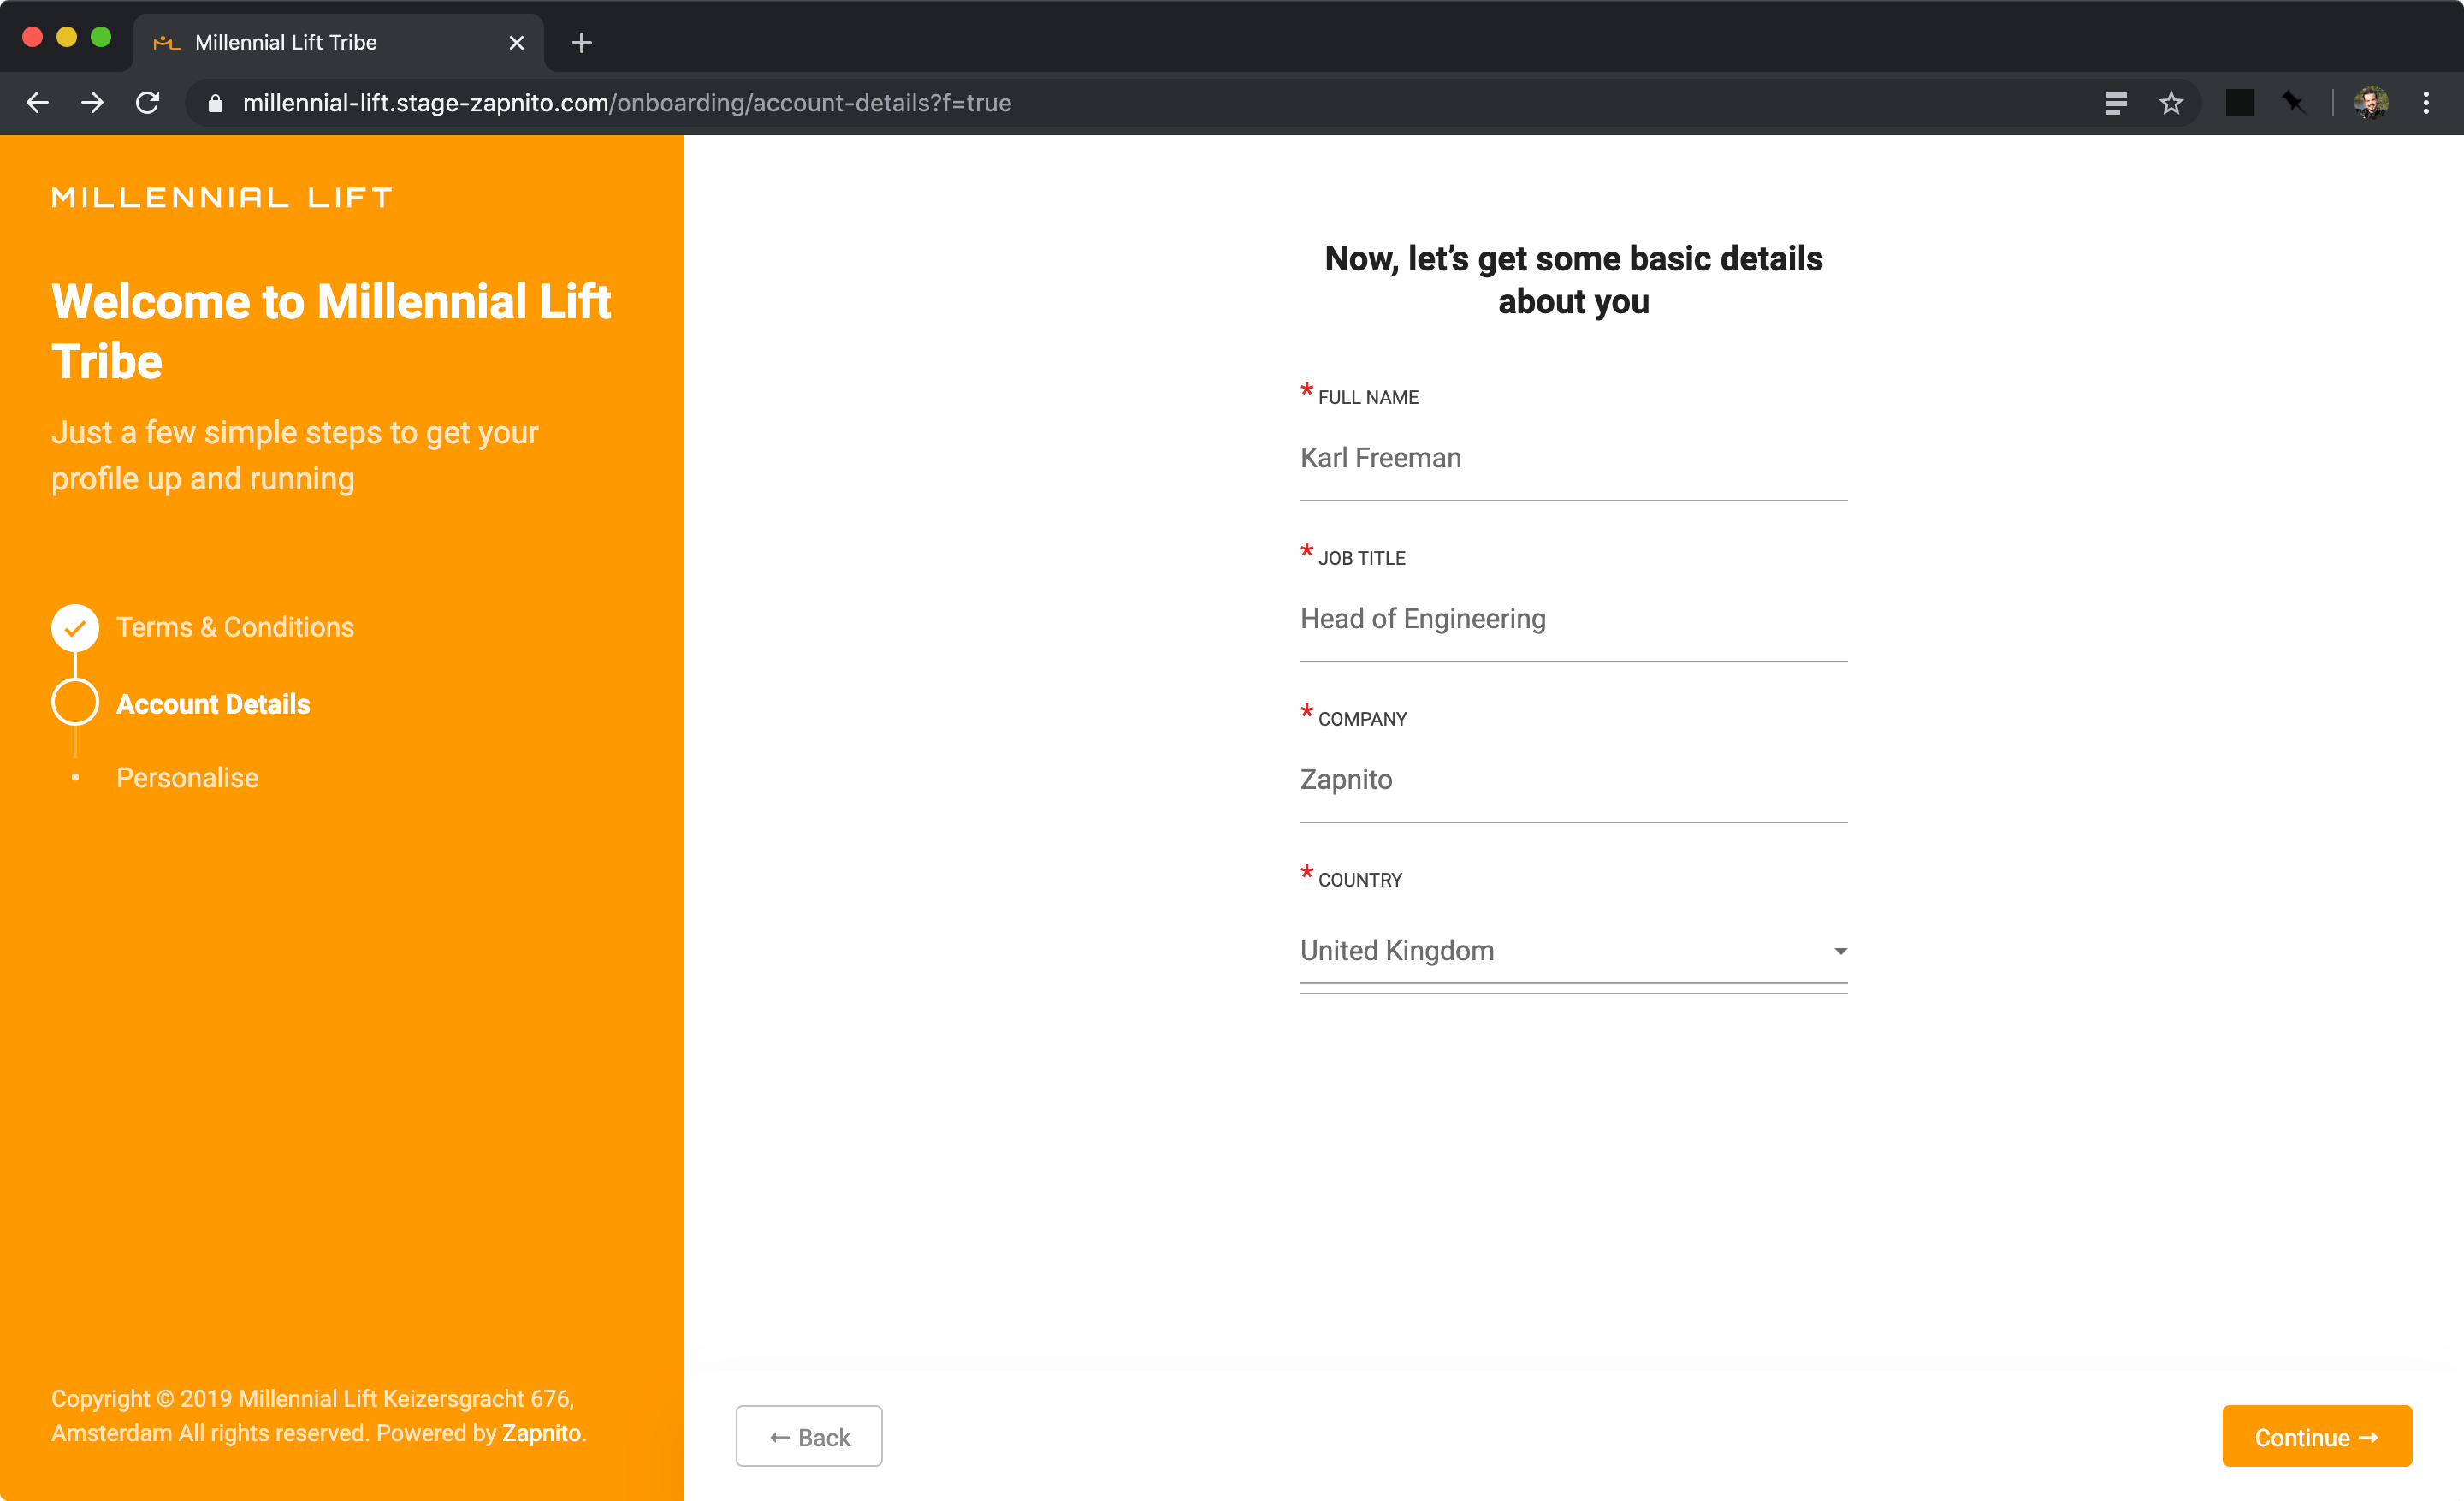Click the Back button
Image resolution: width=2464 pixels, height=1501 pixels.
[x=808, y=1435]
